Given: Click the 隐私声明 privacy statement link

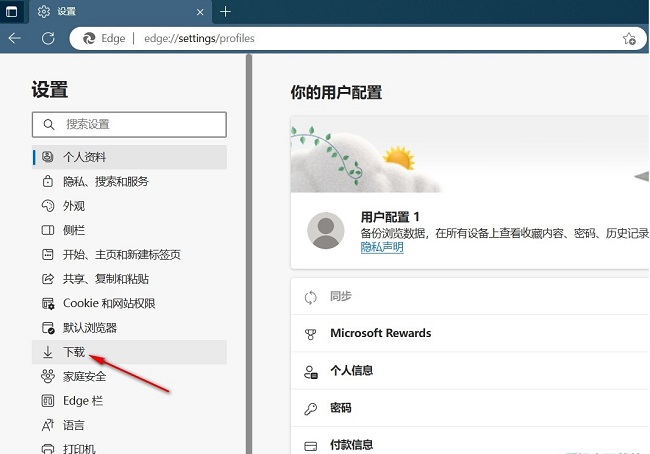Looking at the screenshot, I should [x=382, y=247].
